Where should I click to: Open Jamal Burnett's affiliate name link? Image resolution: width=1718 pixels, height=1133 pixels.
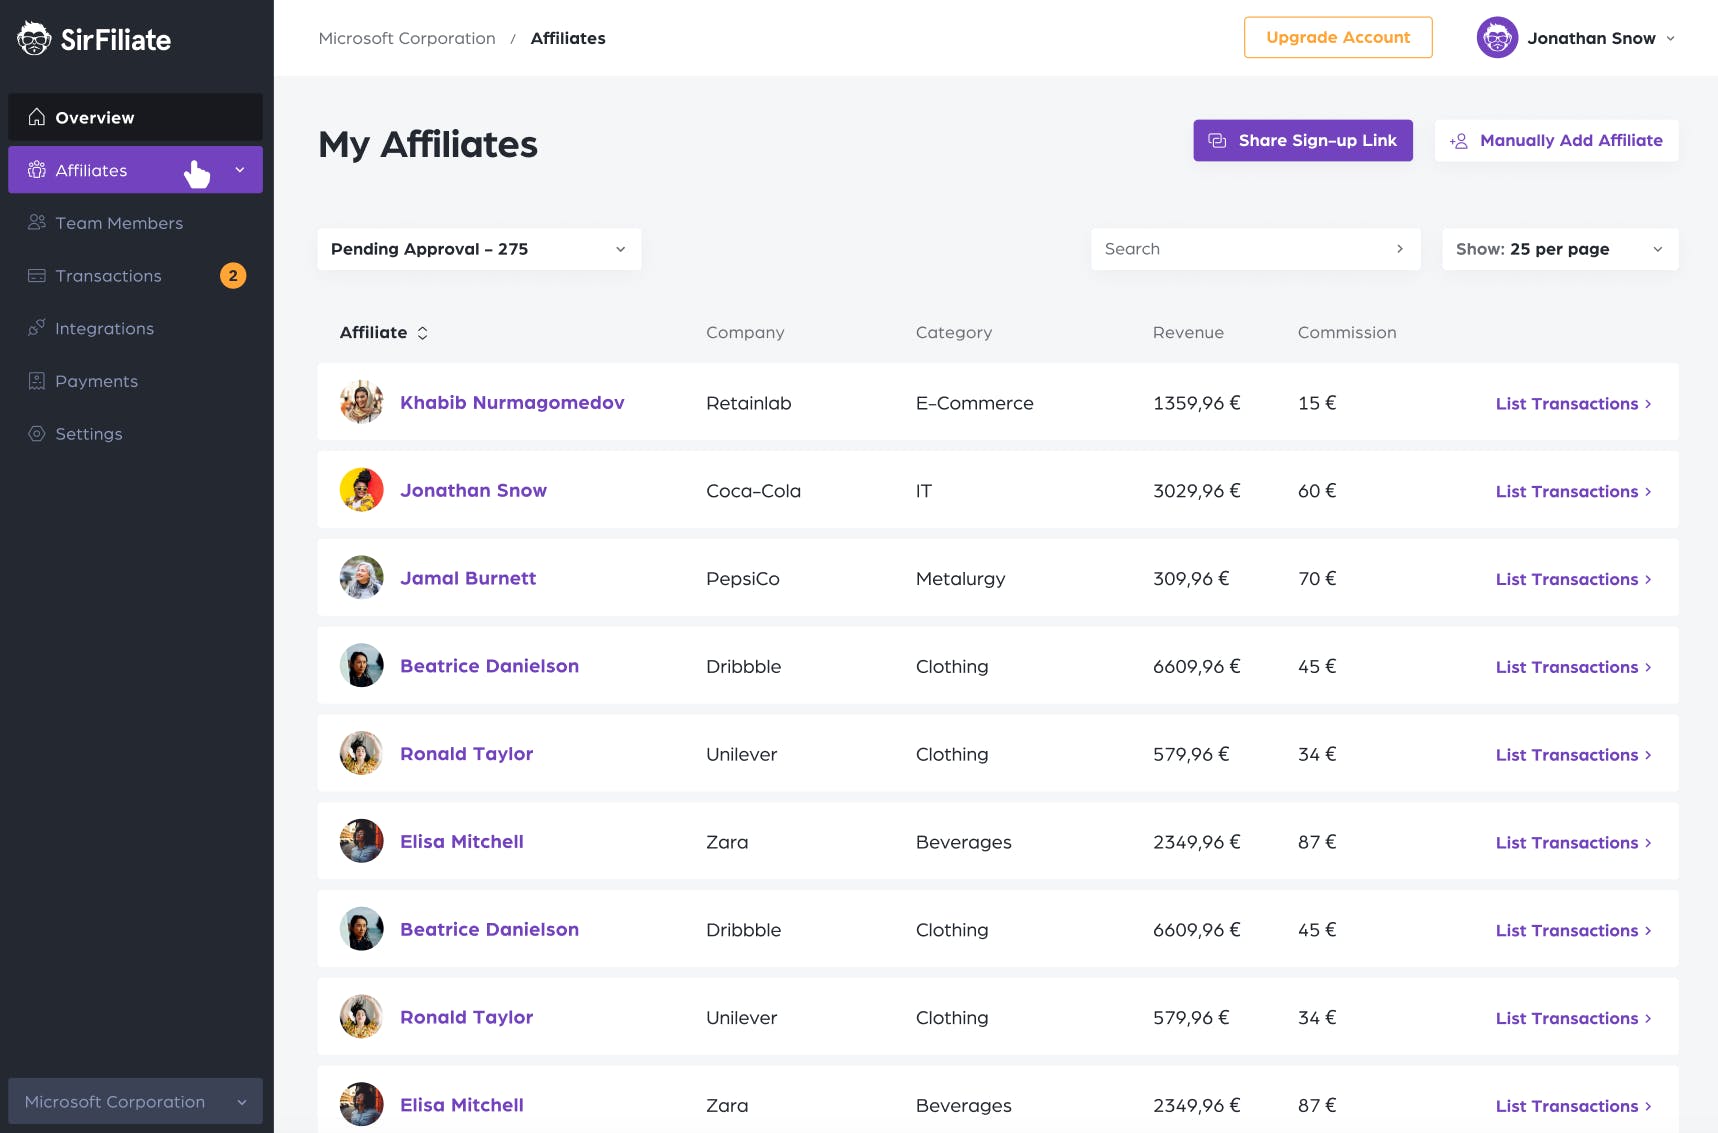[468, 578]
